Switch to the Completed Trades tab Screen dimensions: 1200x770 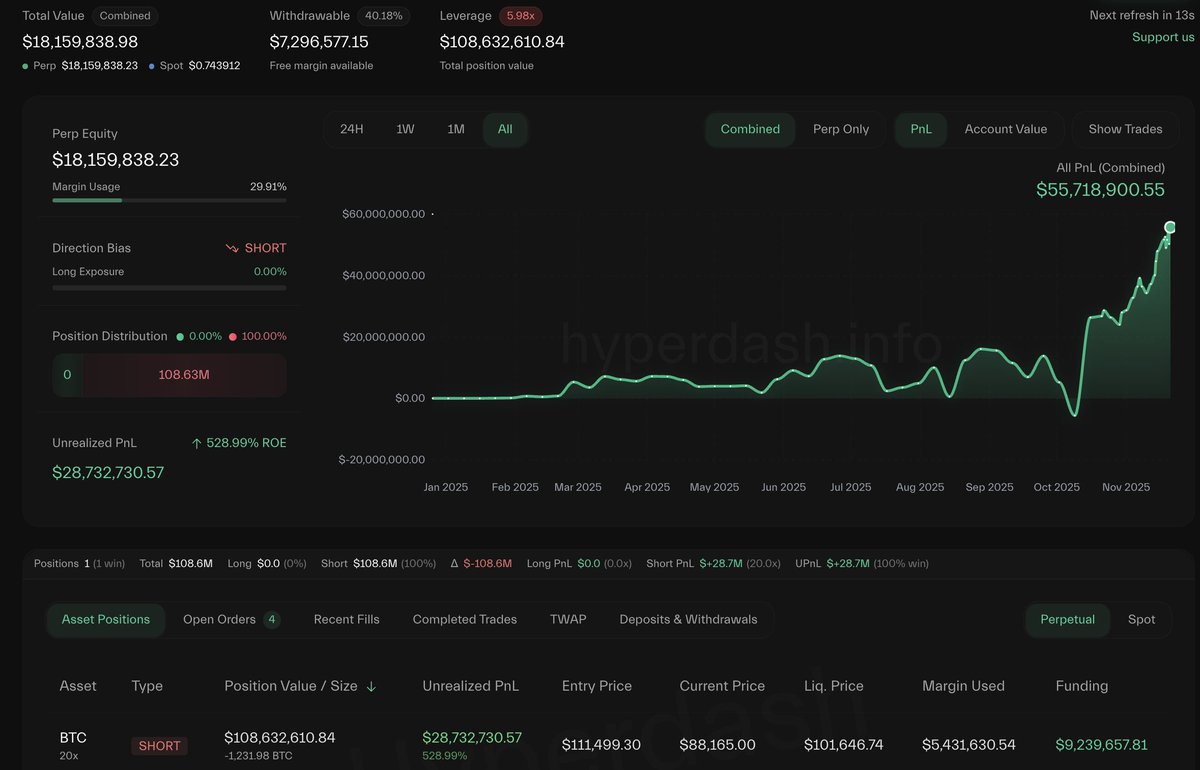click(x=464, y=619)
